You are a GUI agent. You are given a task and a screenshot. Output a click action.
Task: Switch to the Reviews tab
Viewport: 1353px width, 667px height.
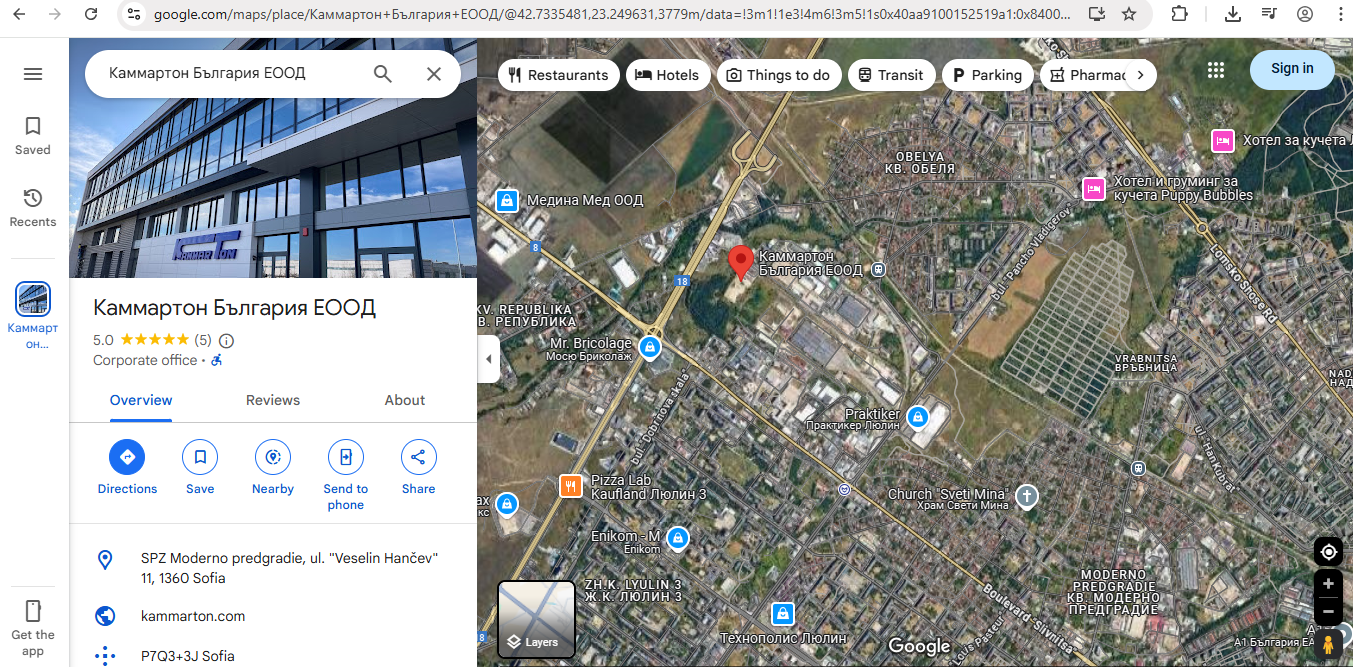pyautogui.click(x=273, y=400)
